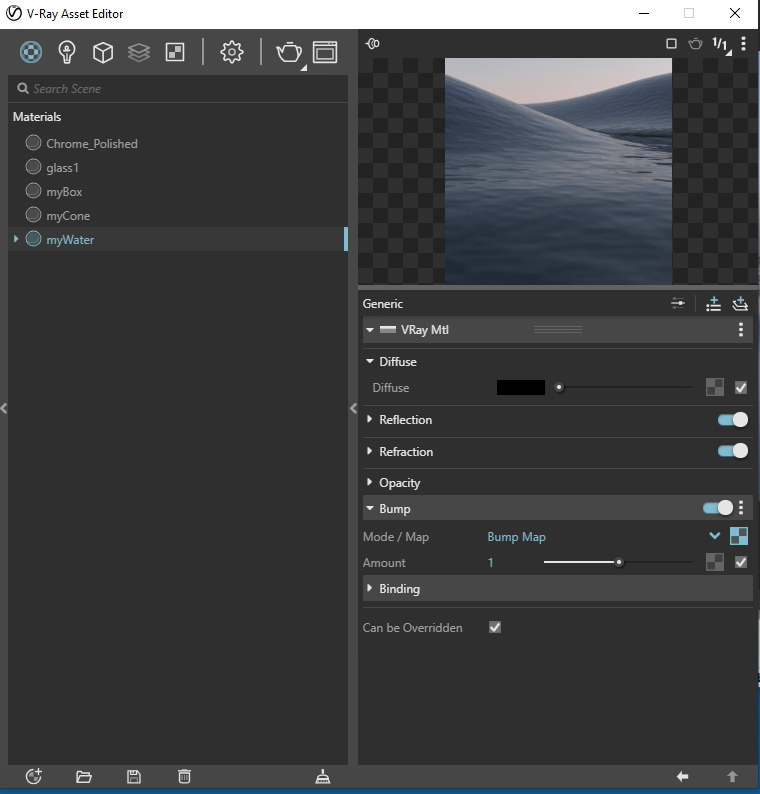Expand the myWater material tree arrow
The height and width of the screenshot is (794, 760).
coord(16,239)
